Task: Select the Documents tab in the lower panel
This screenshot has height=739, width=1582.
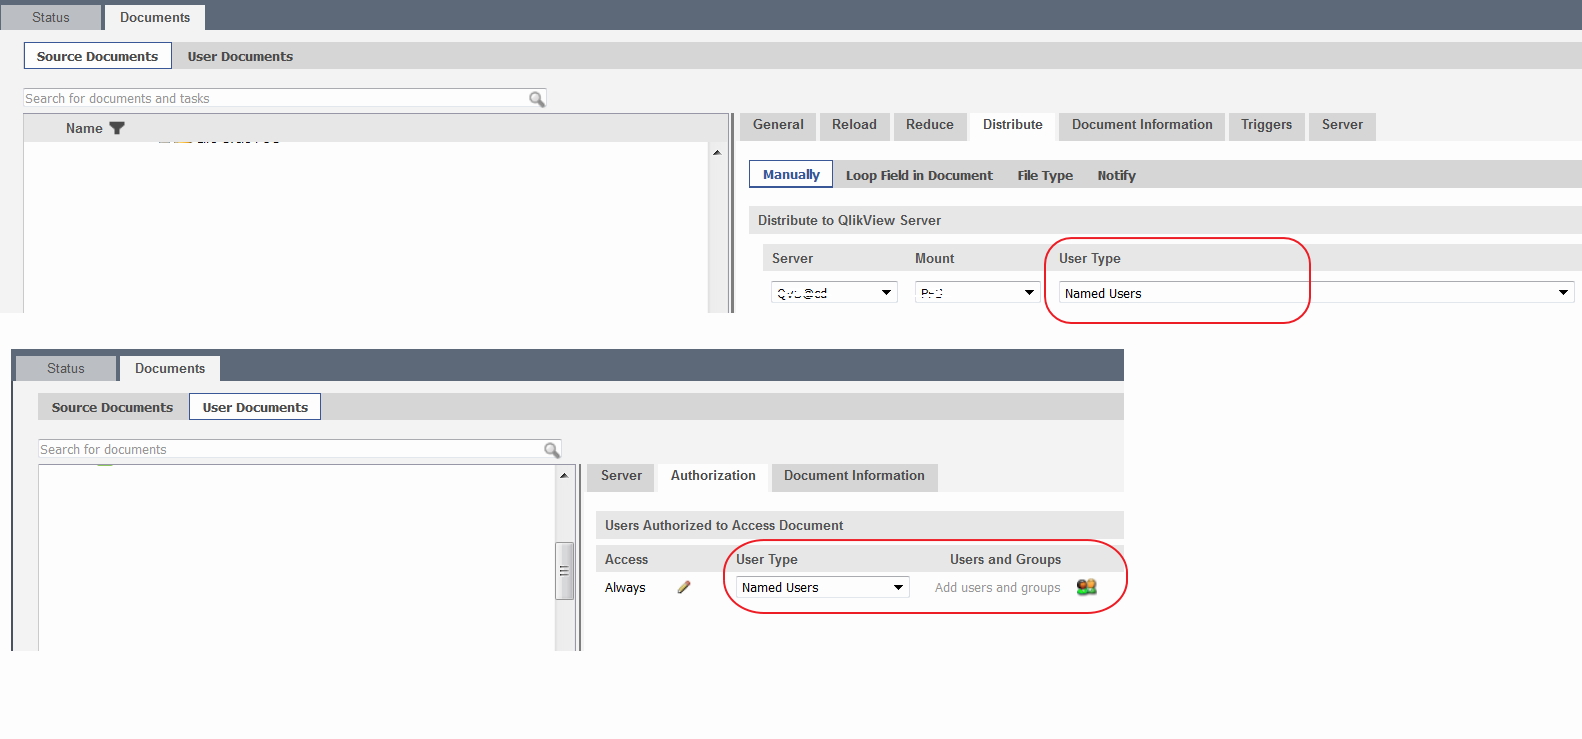Action: [170, 368]
